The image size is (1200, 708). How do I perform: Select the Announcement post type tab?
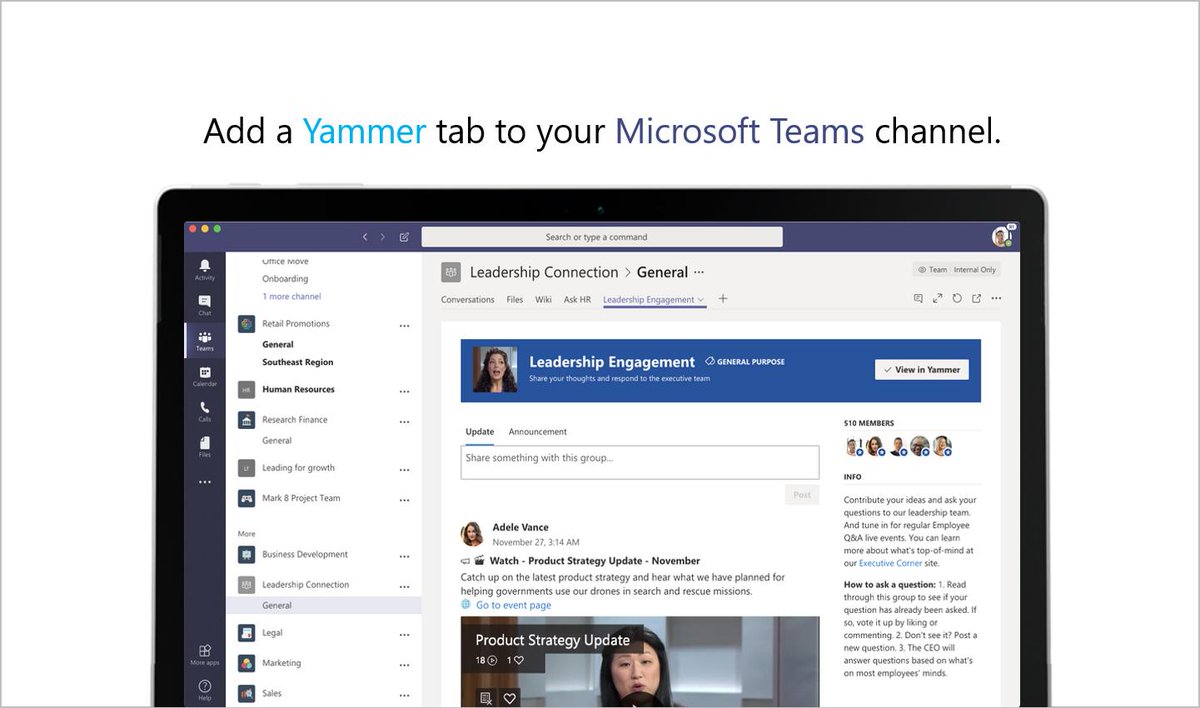[x=538, y=432]
